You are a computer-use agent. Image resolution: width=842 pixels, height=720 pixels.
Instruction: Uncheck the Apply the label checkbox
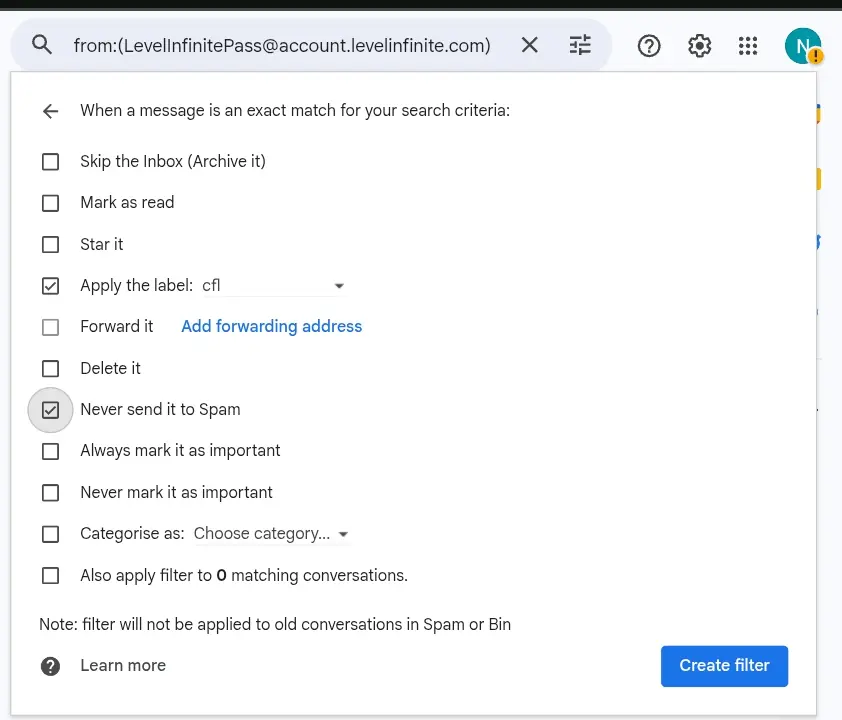(50, 286)
